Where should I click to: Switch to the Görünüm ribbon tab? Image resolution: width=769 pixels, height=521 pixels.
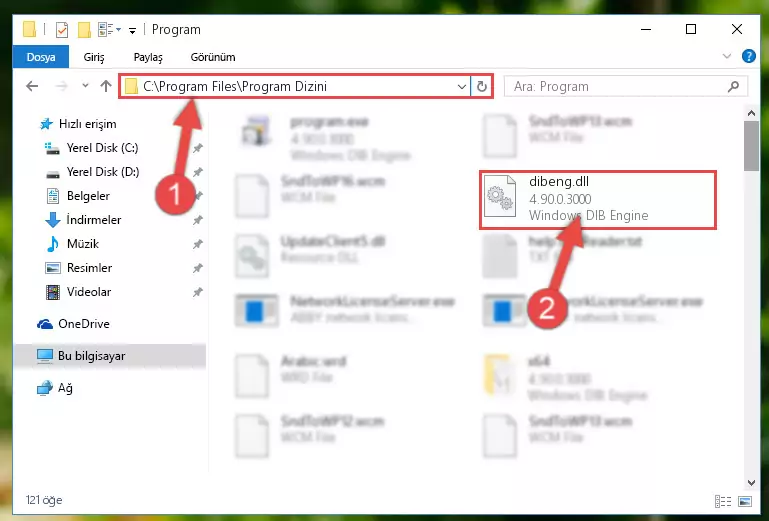[213, 57]
